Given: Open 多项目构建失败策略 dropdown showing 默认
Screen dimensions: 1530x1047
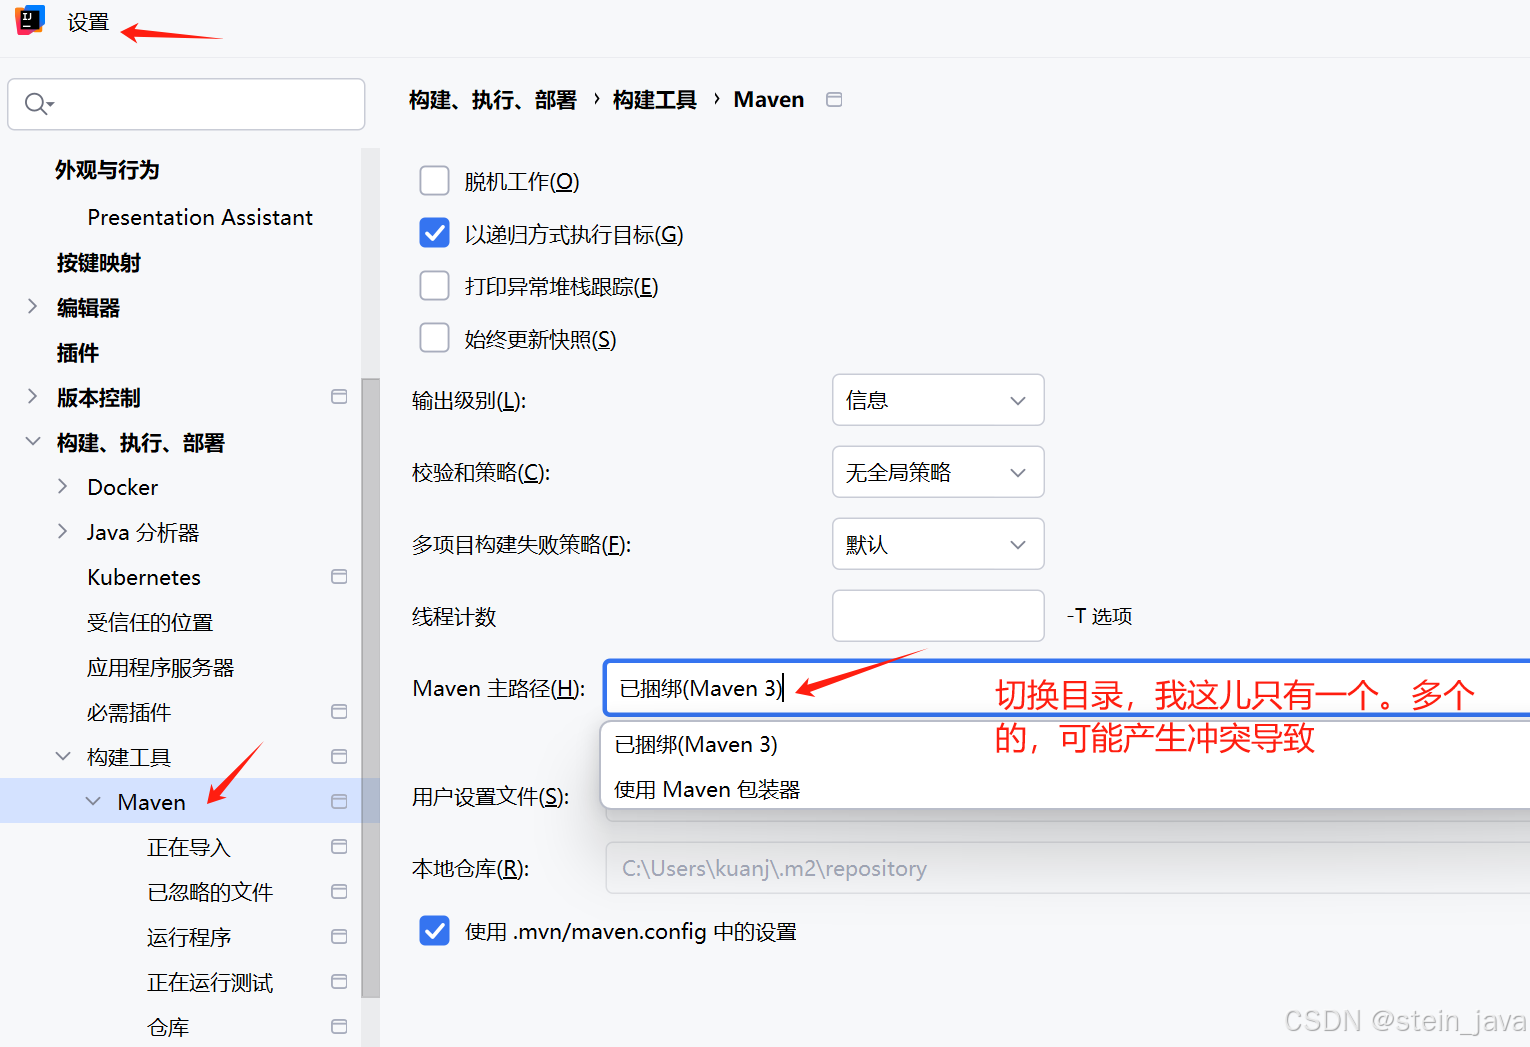Looking at the screenshot, I should tap(938, 544).
